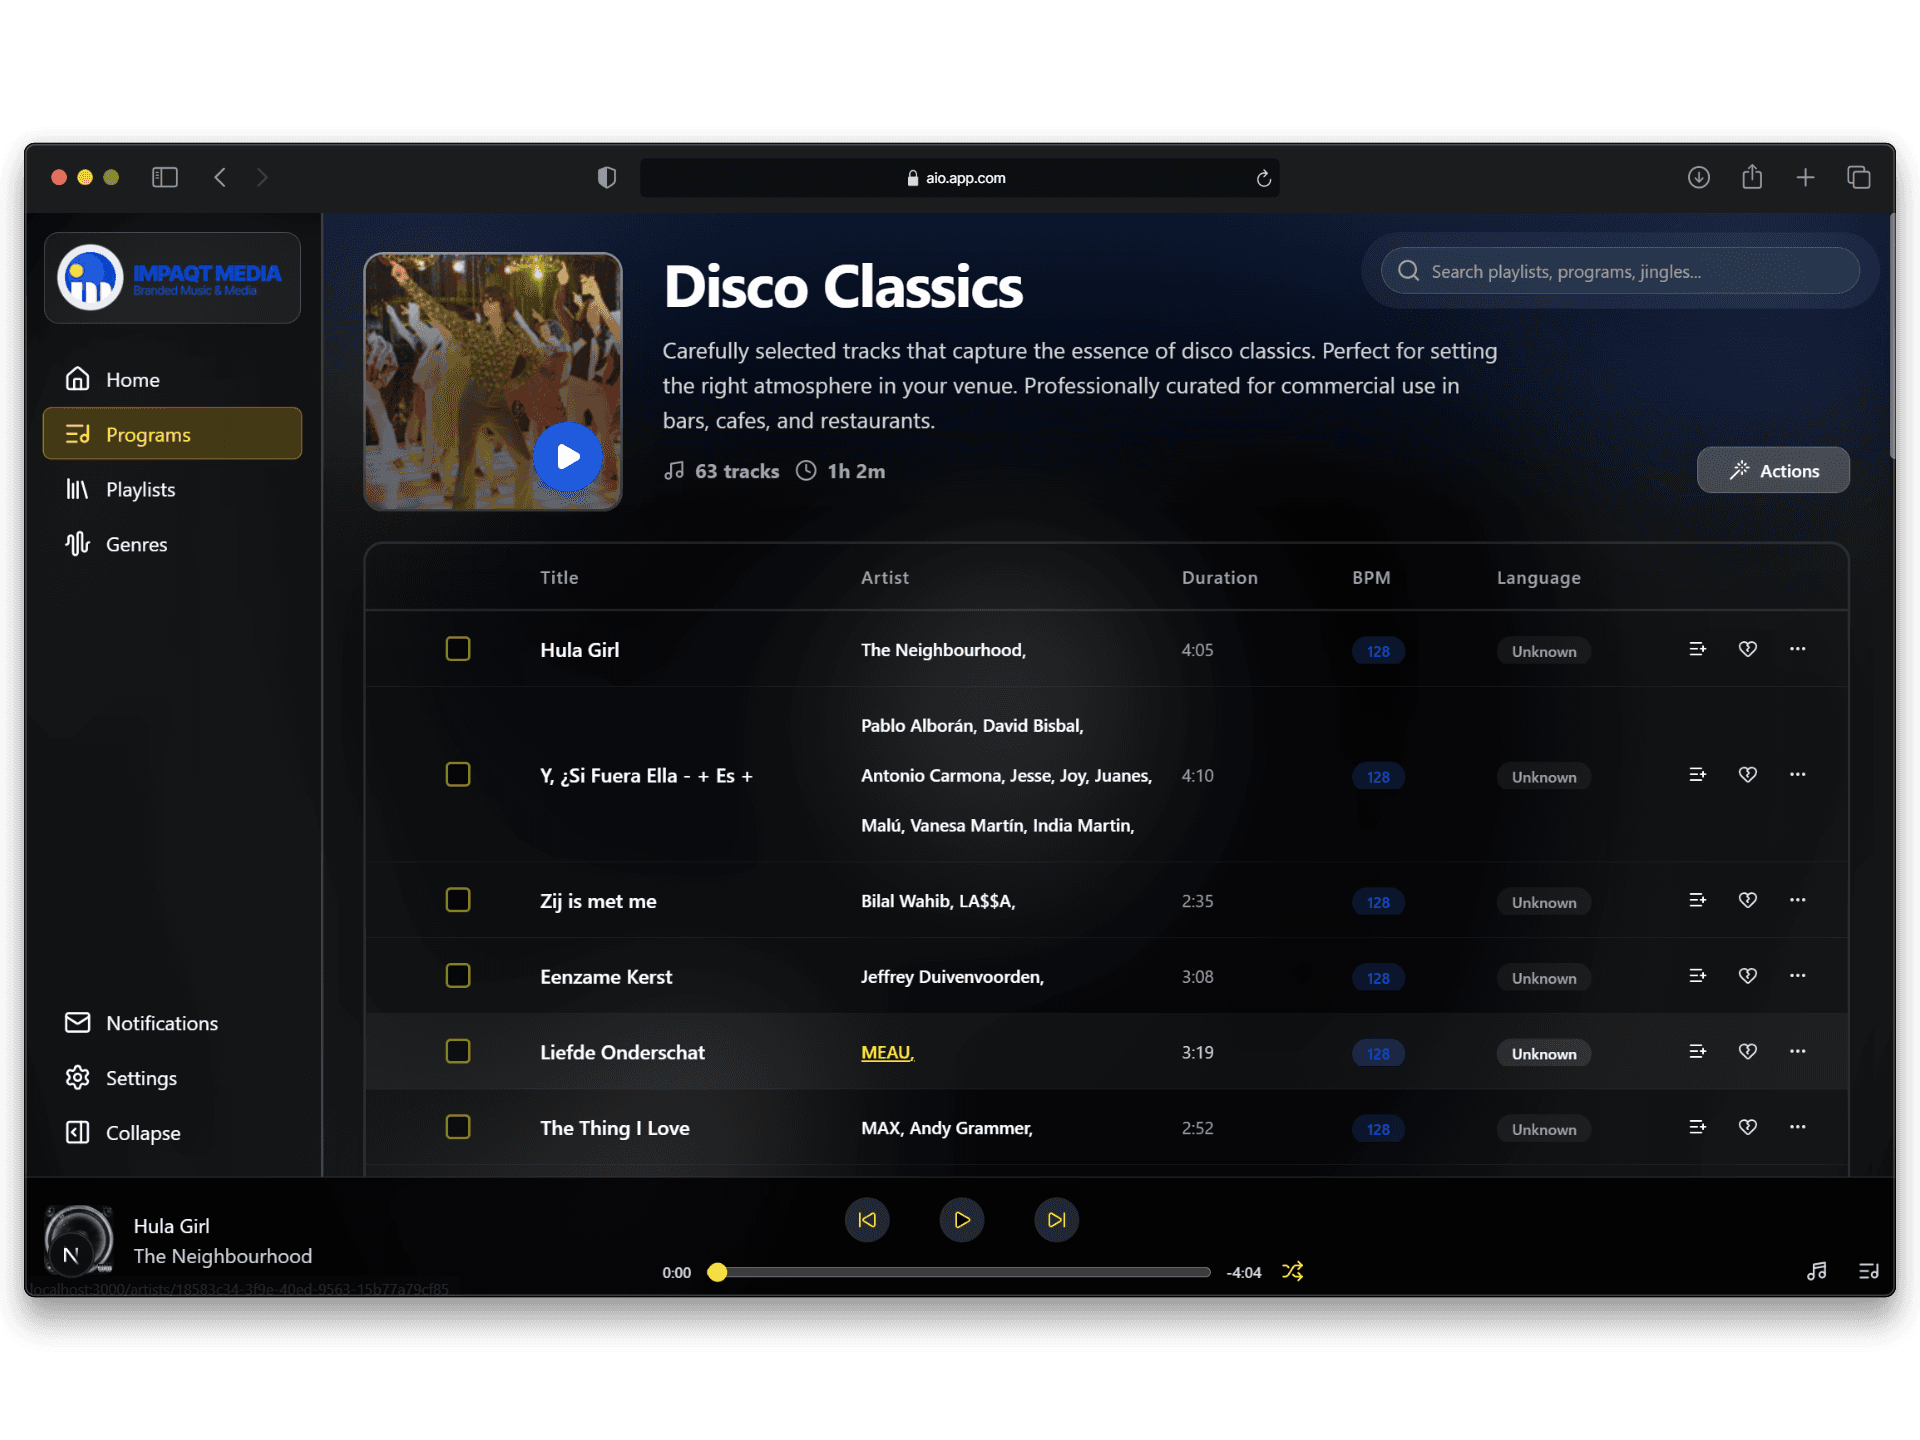This screenshot has width=1920, height=1440.
Task: Play the Disco Classics program from the cover
Action: point(567,457)
